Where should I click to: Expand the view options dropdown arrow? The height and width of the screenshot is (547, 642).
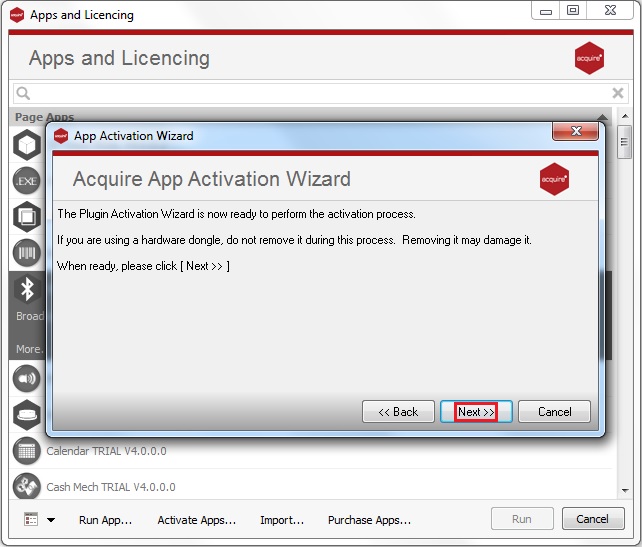tap(51, 520)
